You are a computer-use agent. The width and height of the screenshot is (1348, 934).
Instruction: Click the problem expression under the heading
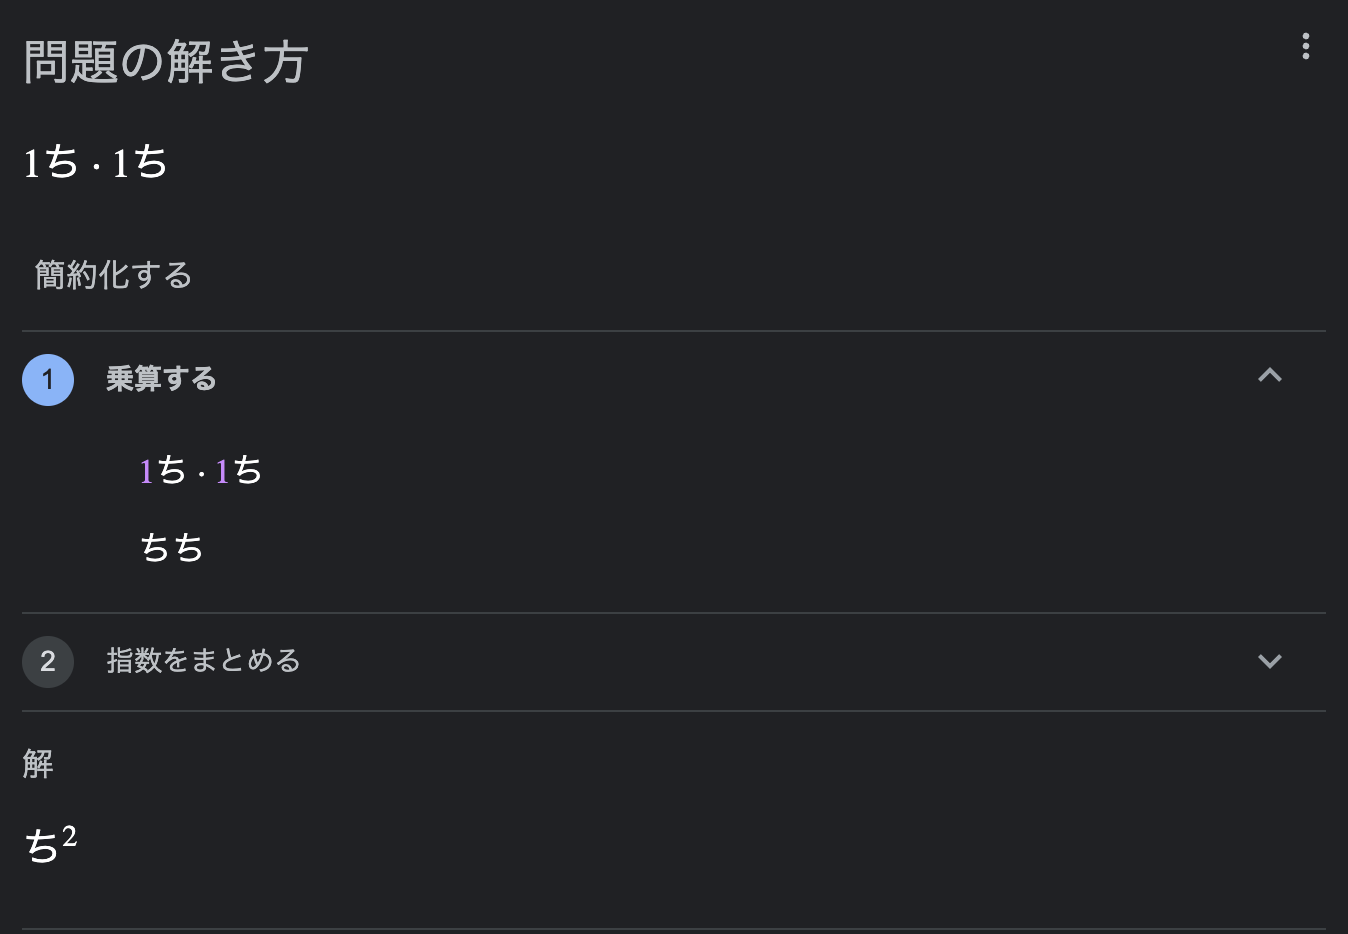(95, 162)
